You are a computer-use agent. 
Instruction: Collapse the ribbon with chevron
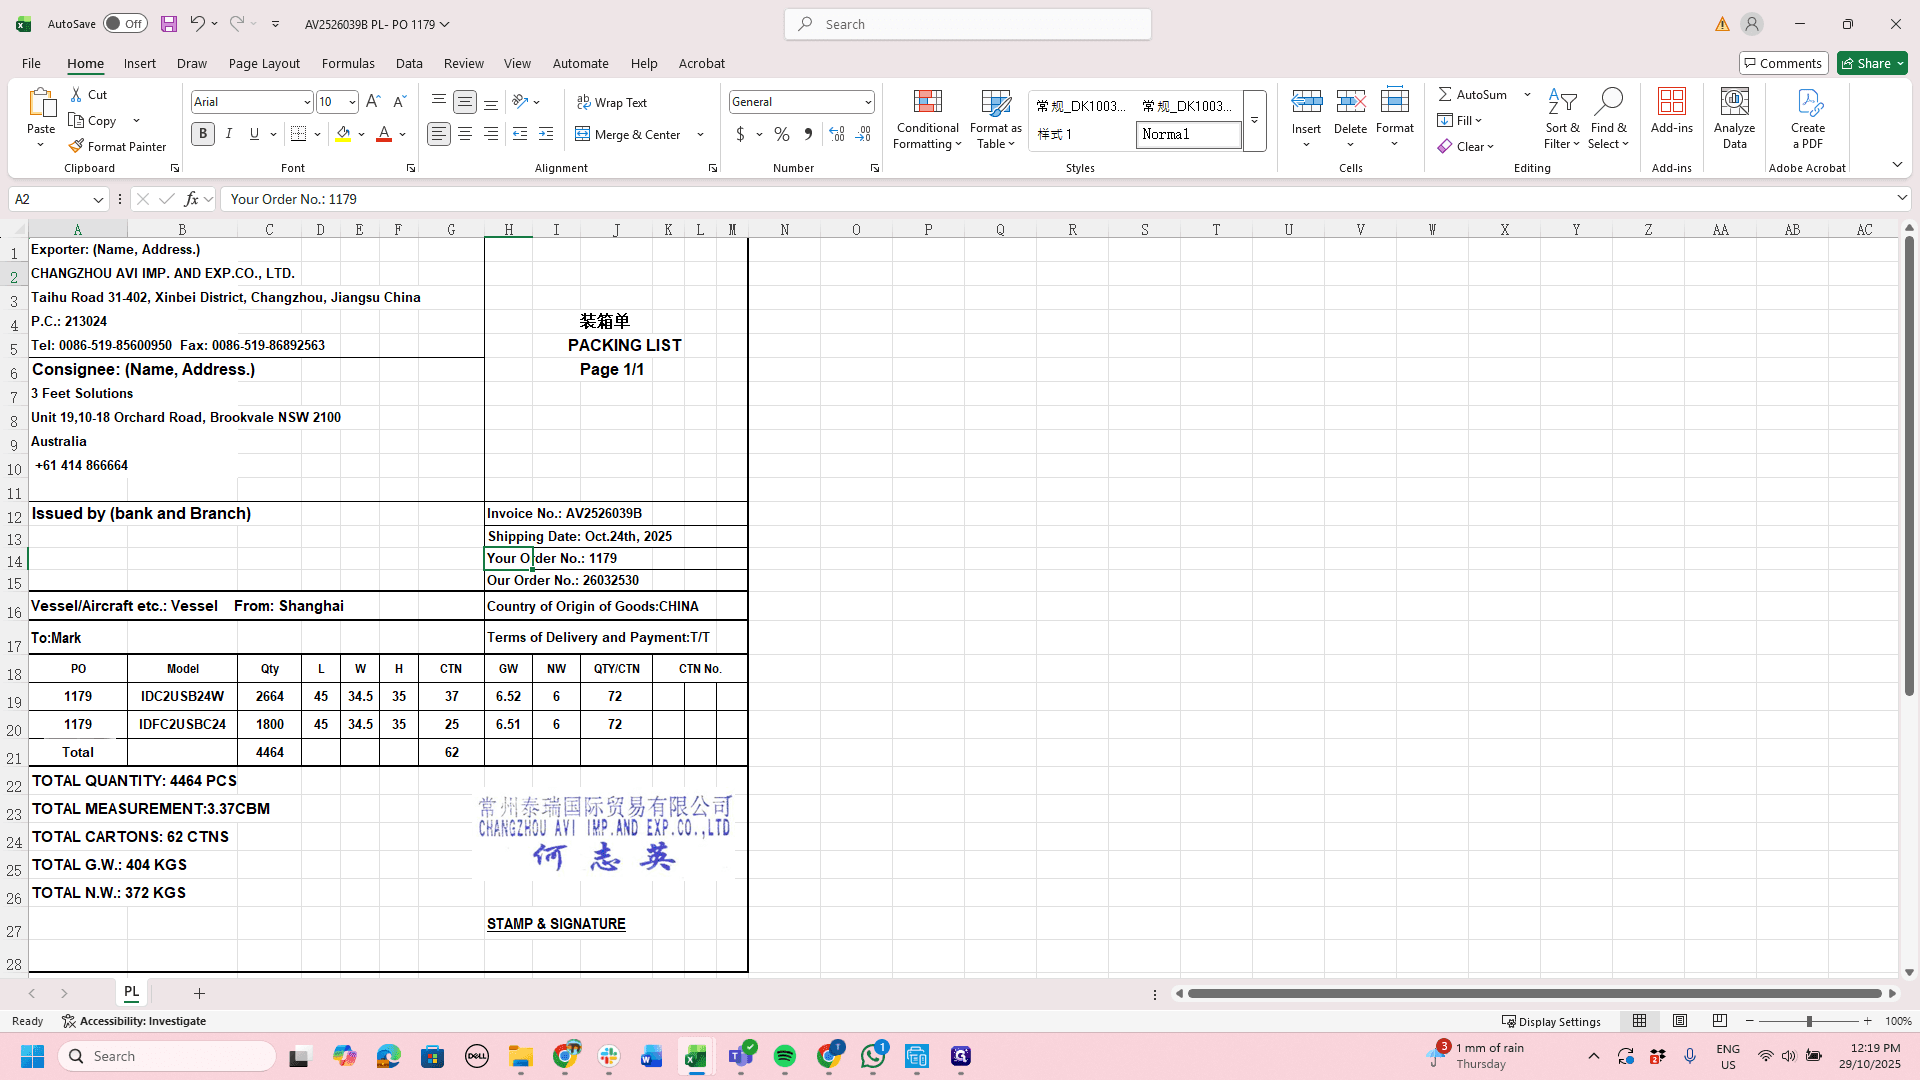coord(1897,165)
